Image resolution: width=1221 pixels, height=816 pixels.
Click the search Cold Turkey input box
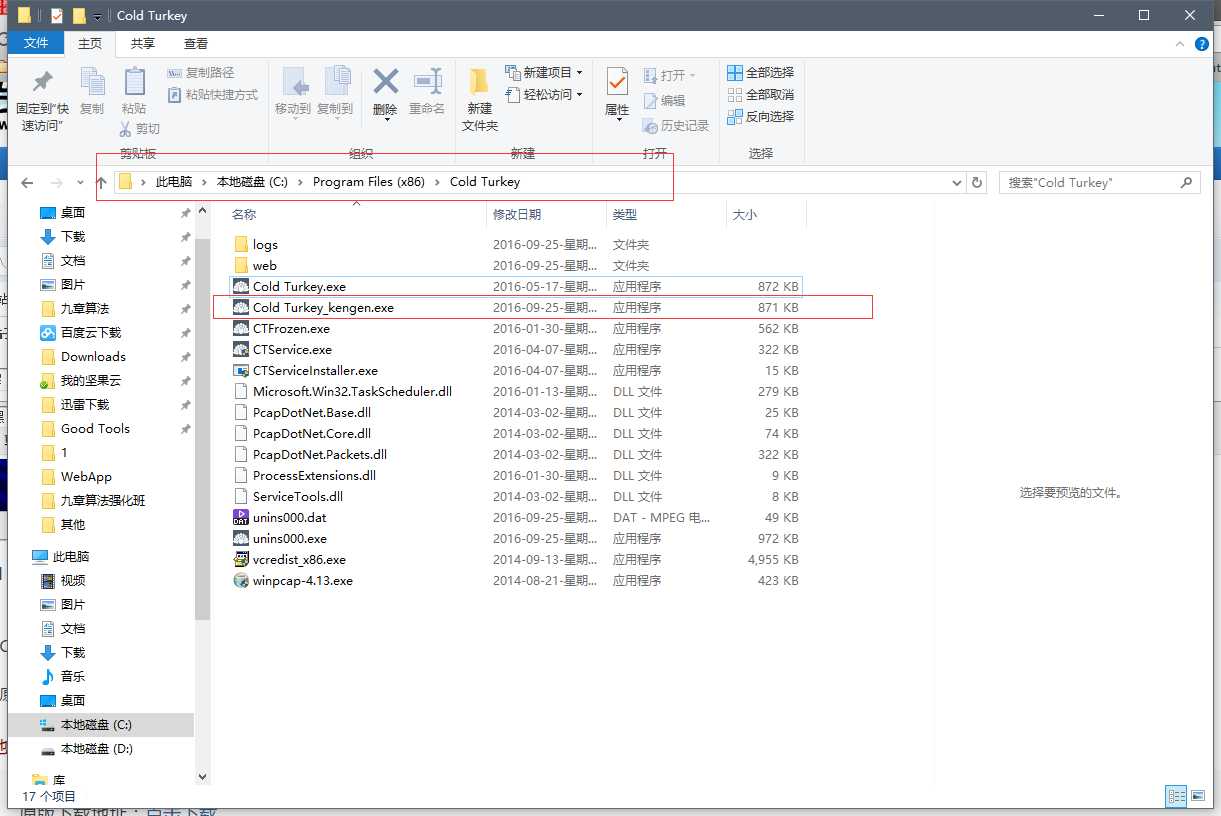1090,183
